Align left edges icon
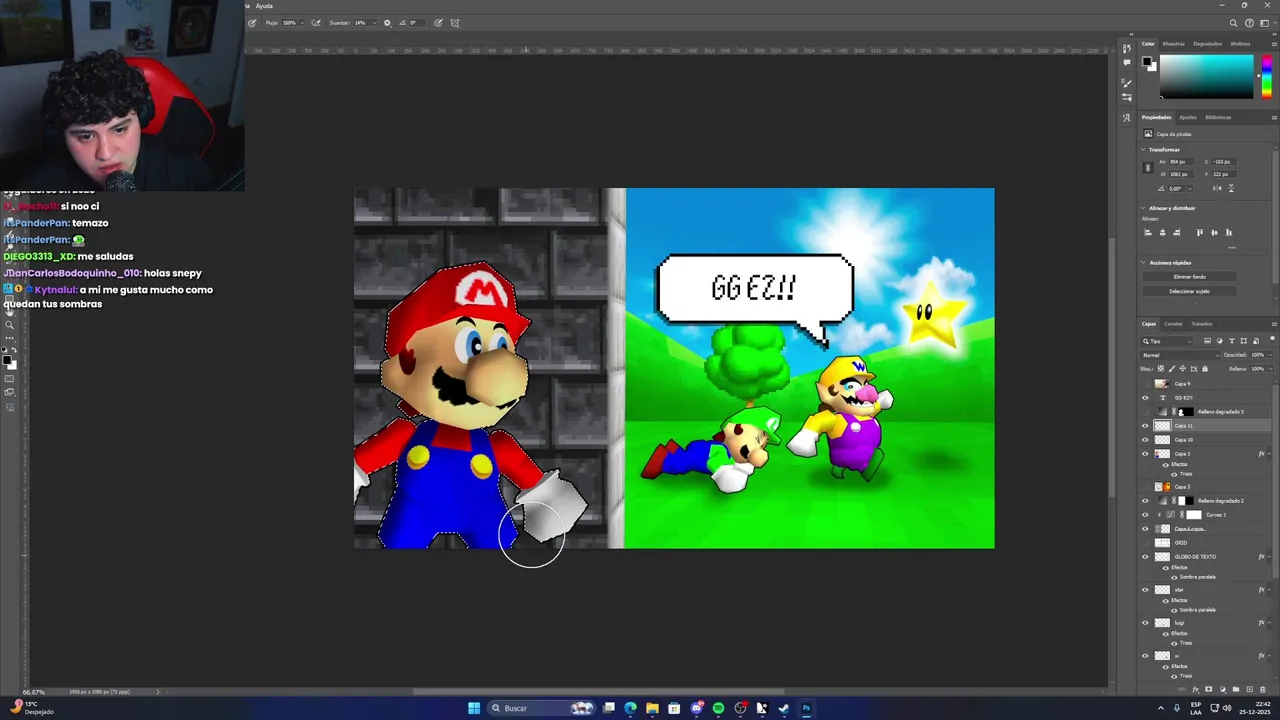 (x=1148, y=232)
